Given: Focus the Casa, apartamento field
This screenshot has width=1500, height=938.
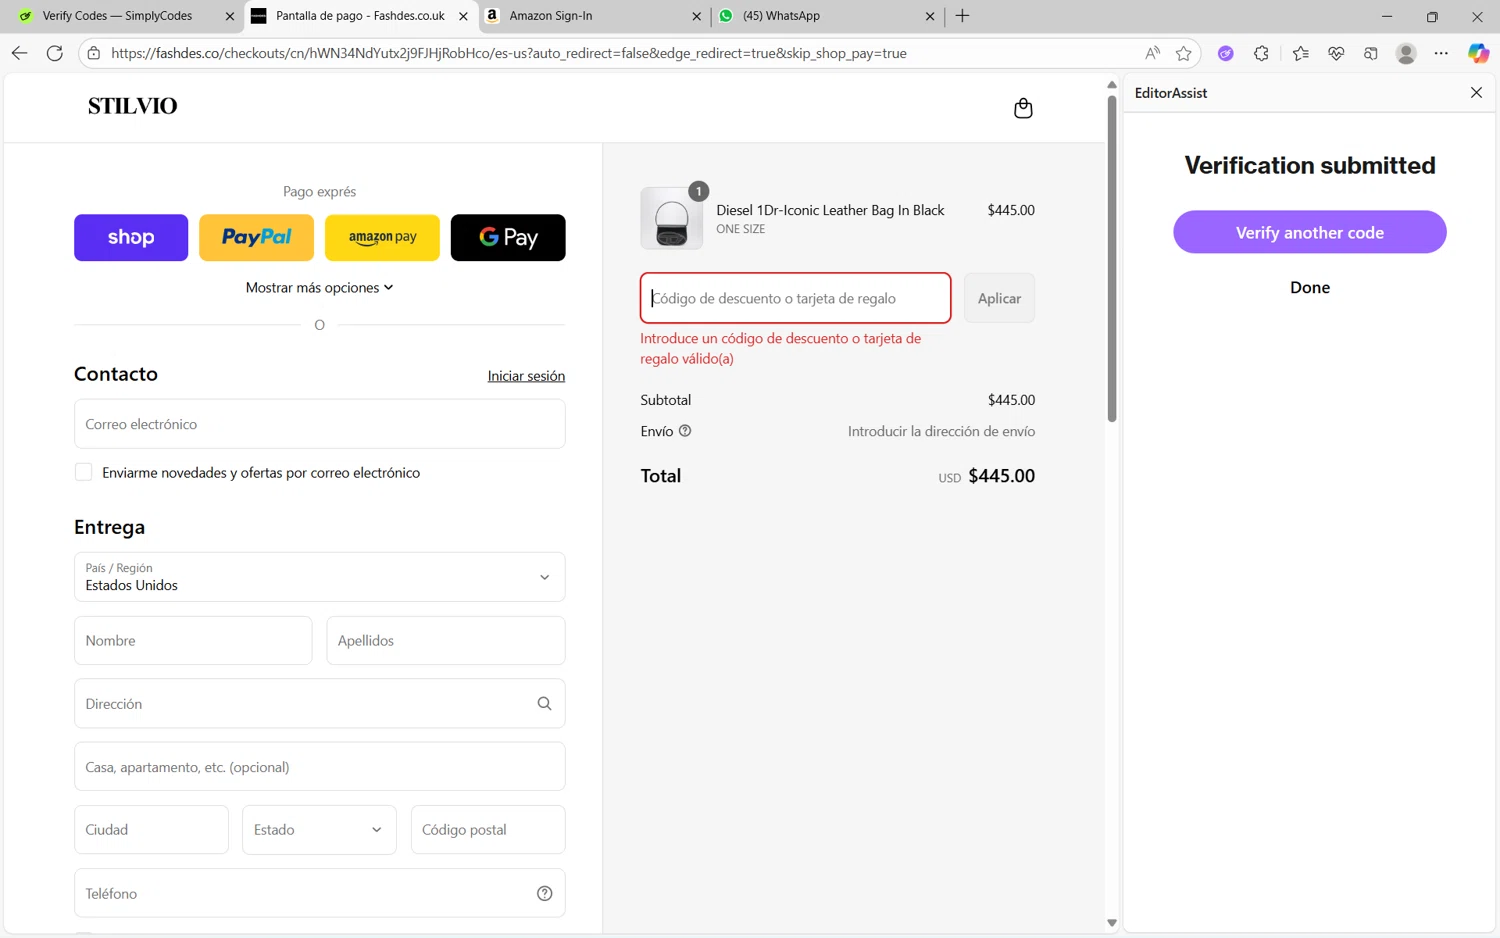Looking at the screenshot, I should pos(319,767).
